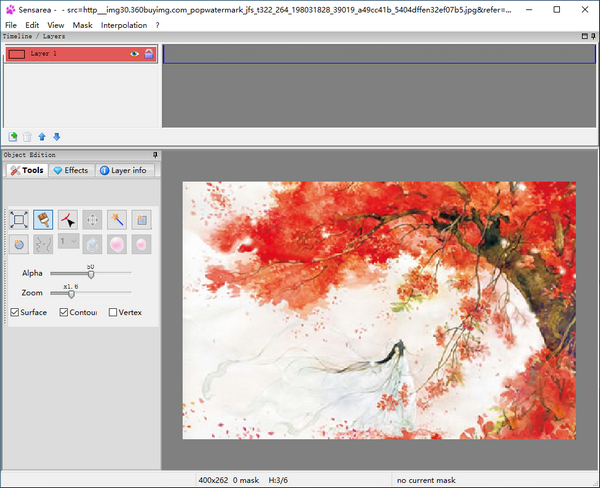600x488 pixels.
Task: Uncheck the Surface checkbox
Action: pos(14,313)
